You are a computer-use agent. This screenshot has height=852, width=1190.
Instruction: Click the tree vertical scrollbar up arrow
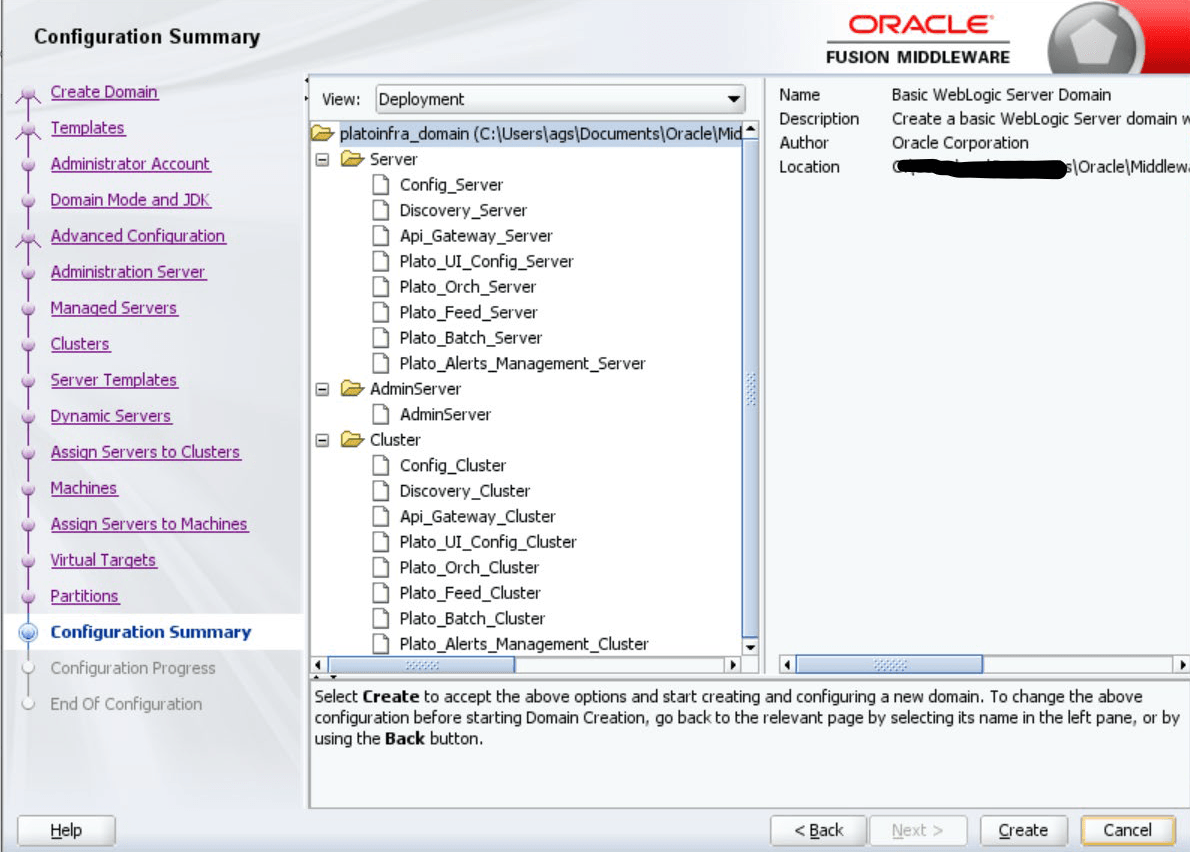750,129
